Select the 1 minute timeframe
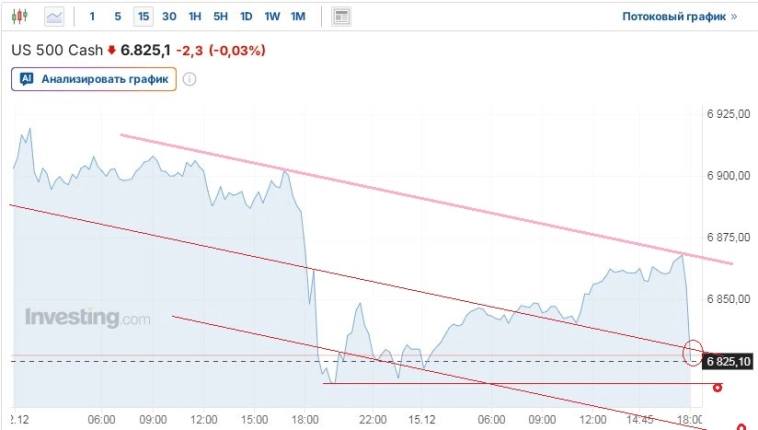 click(93, 16)
